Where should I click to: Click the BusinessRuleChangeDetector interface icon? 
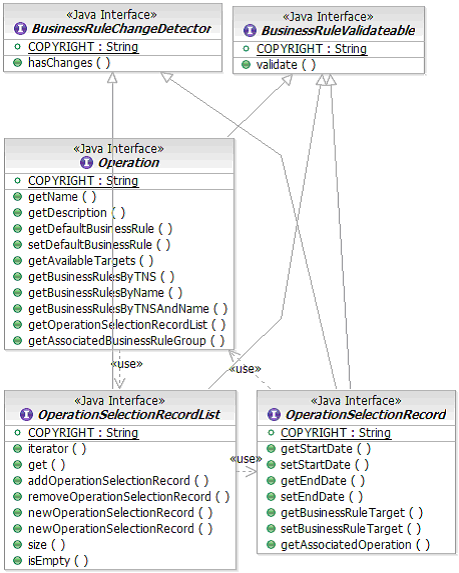20,29
